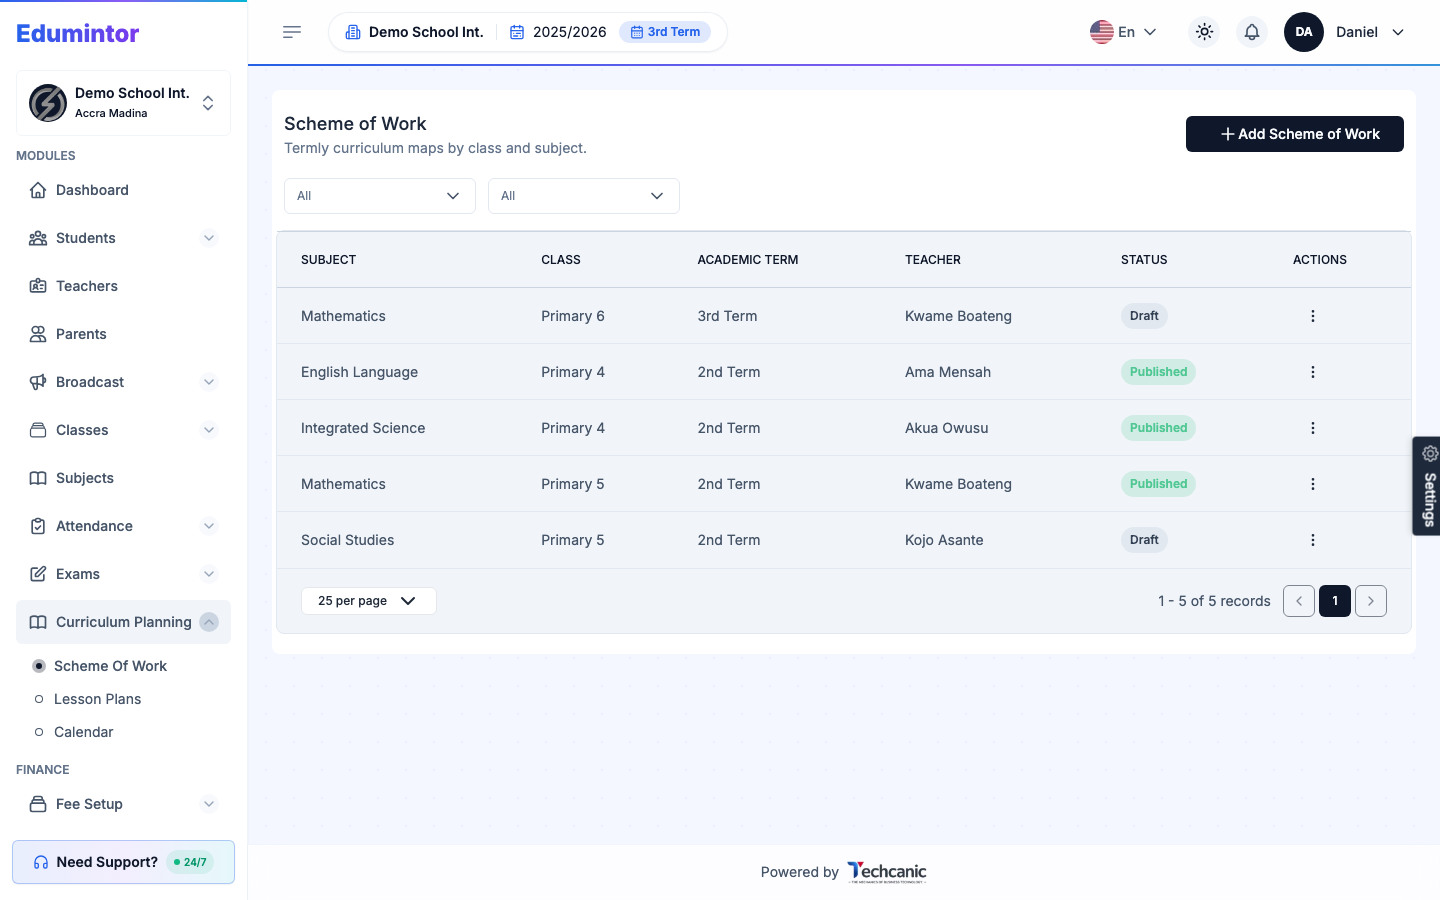Viewport: 1440px width, 900px height.
Task: Select page 1 in pagination
Action: 1335,601
